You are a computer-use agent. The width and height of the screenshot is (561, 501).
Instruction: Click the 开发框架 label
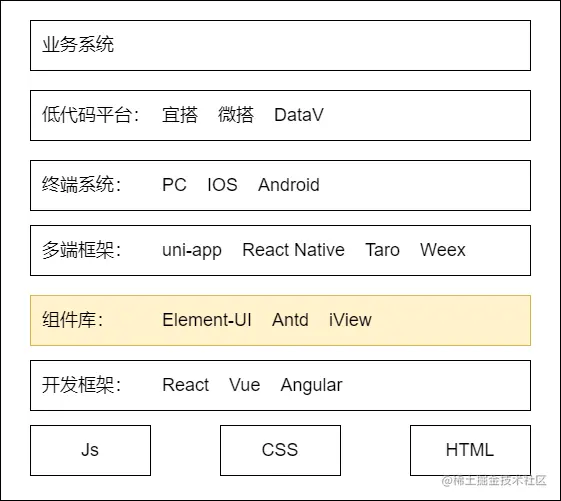click(81, 385)
